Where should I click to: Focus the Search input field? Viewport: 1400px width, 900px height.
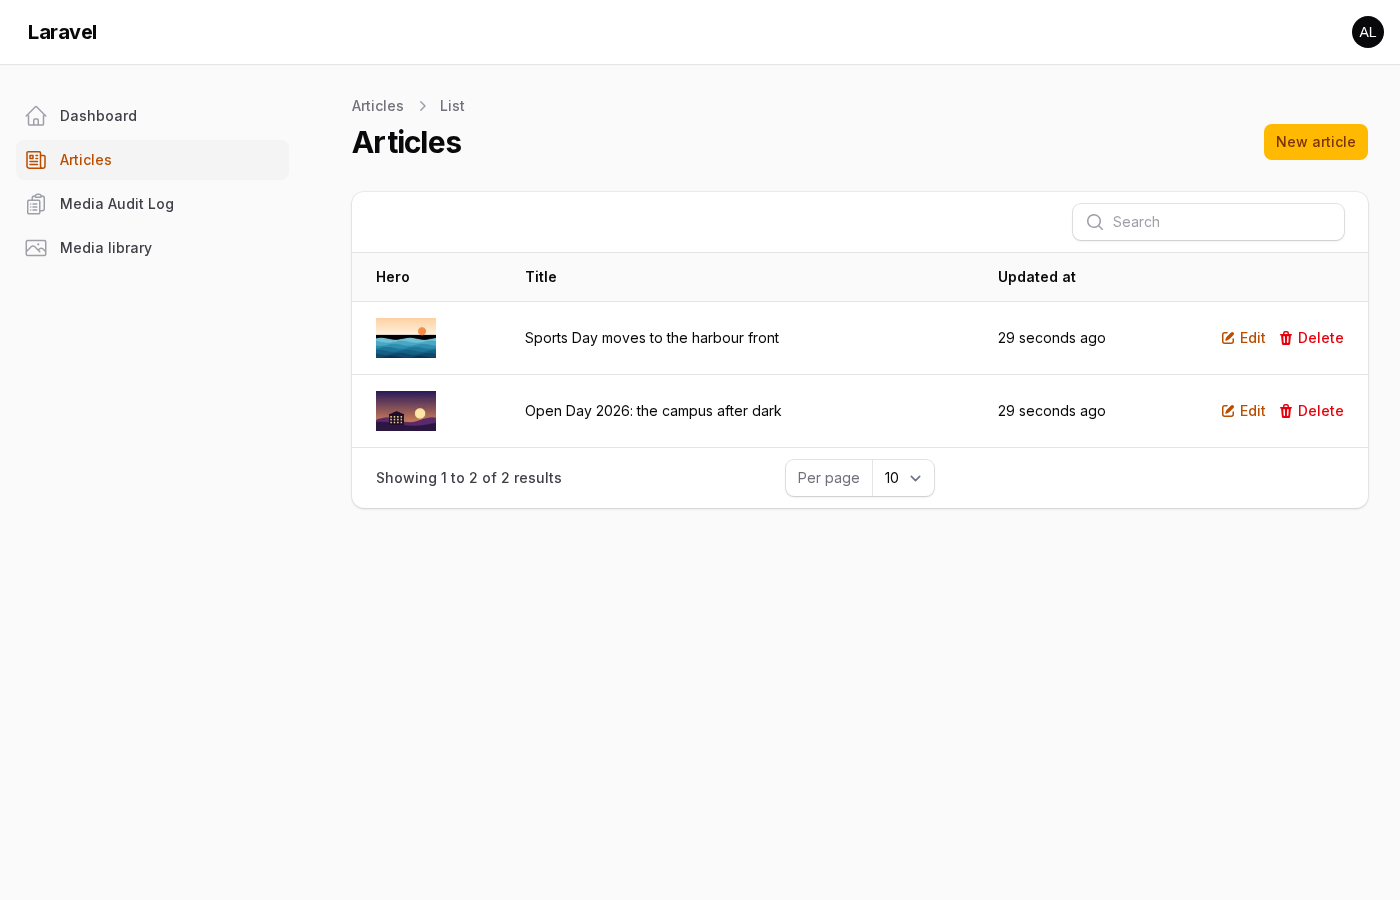[x=1208, y=222]
